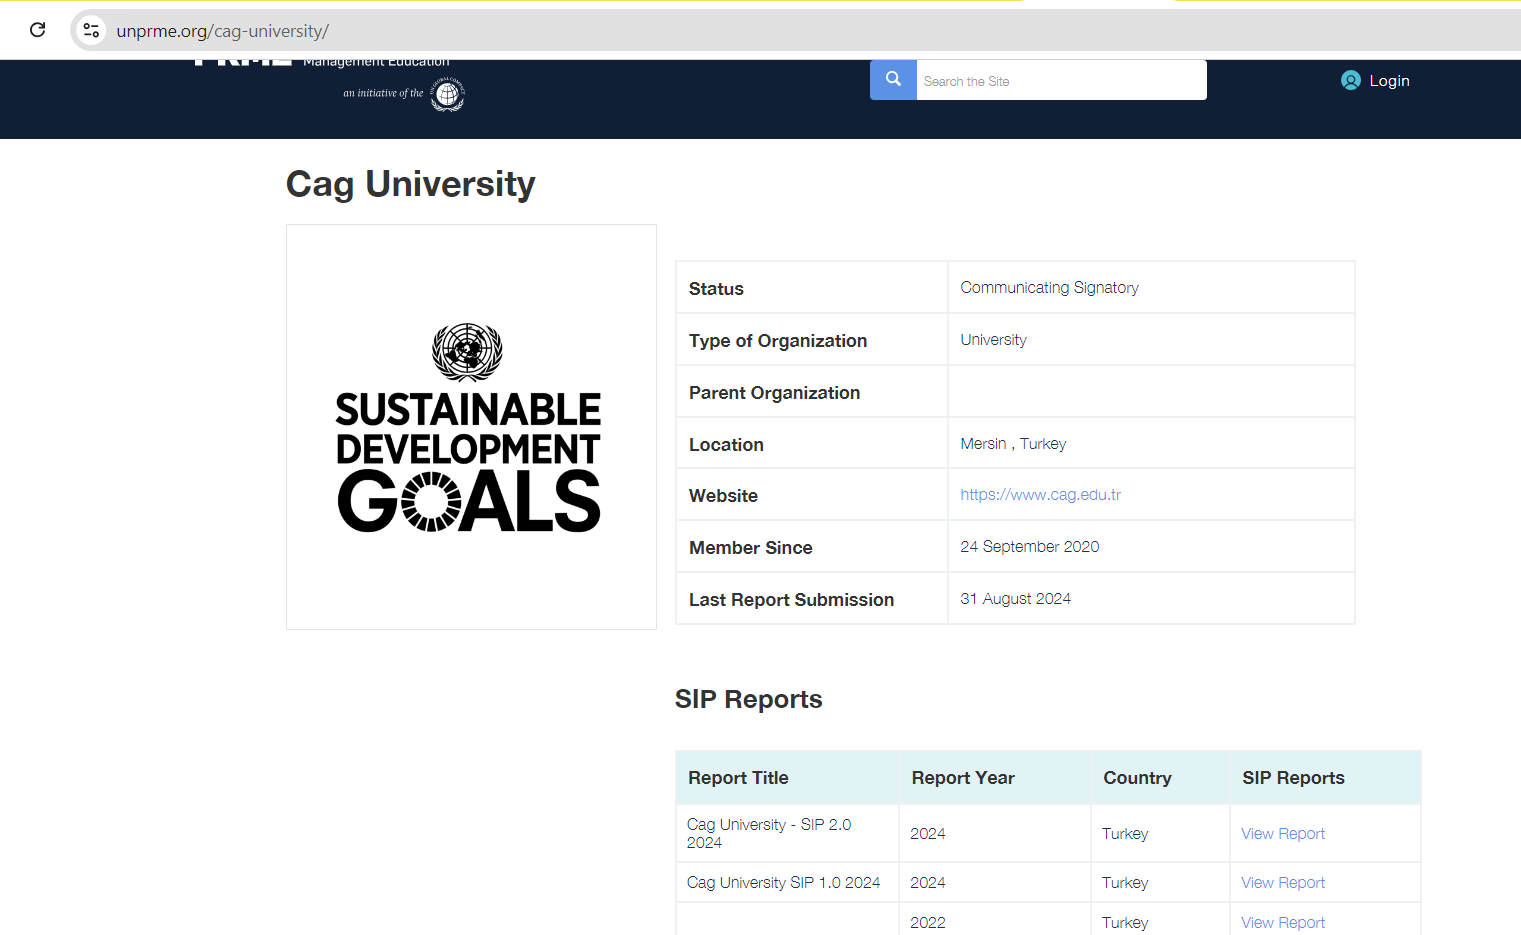Select the 31 August 2024 submission date
This screenshot has height=935, width=1521.
pos(1015,599)
